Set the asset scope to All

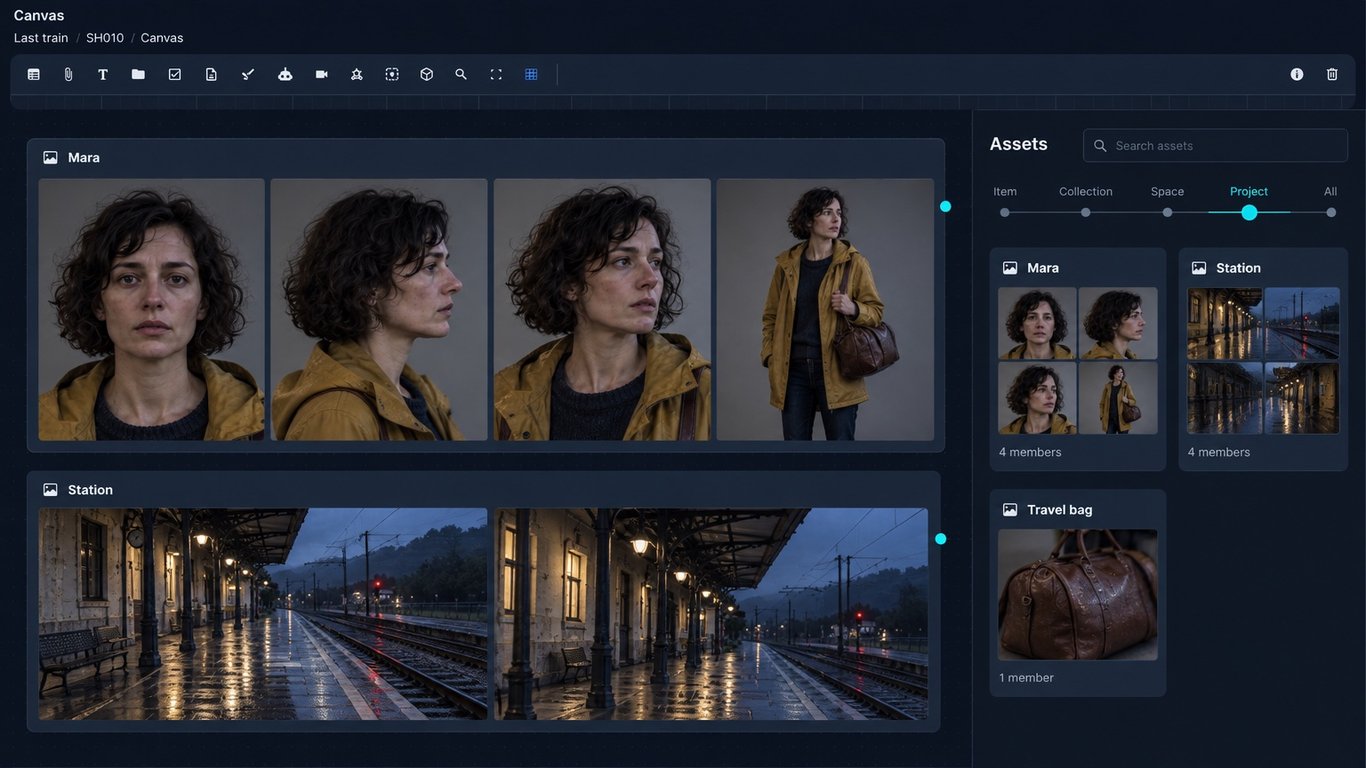point(1331,212)
